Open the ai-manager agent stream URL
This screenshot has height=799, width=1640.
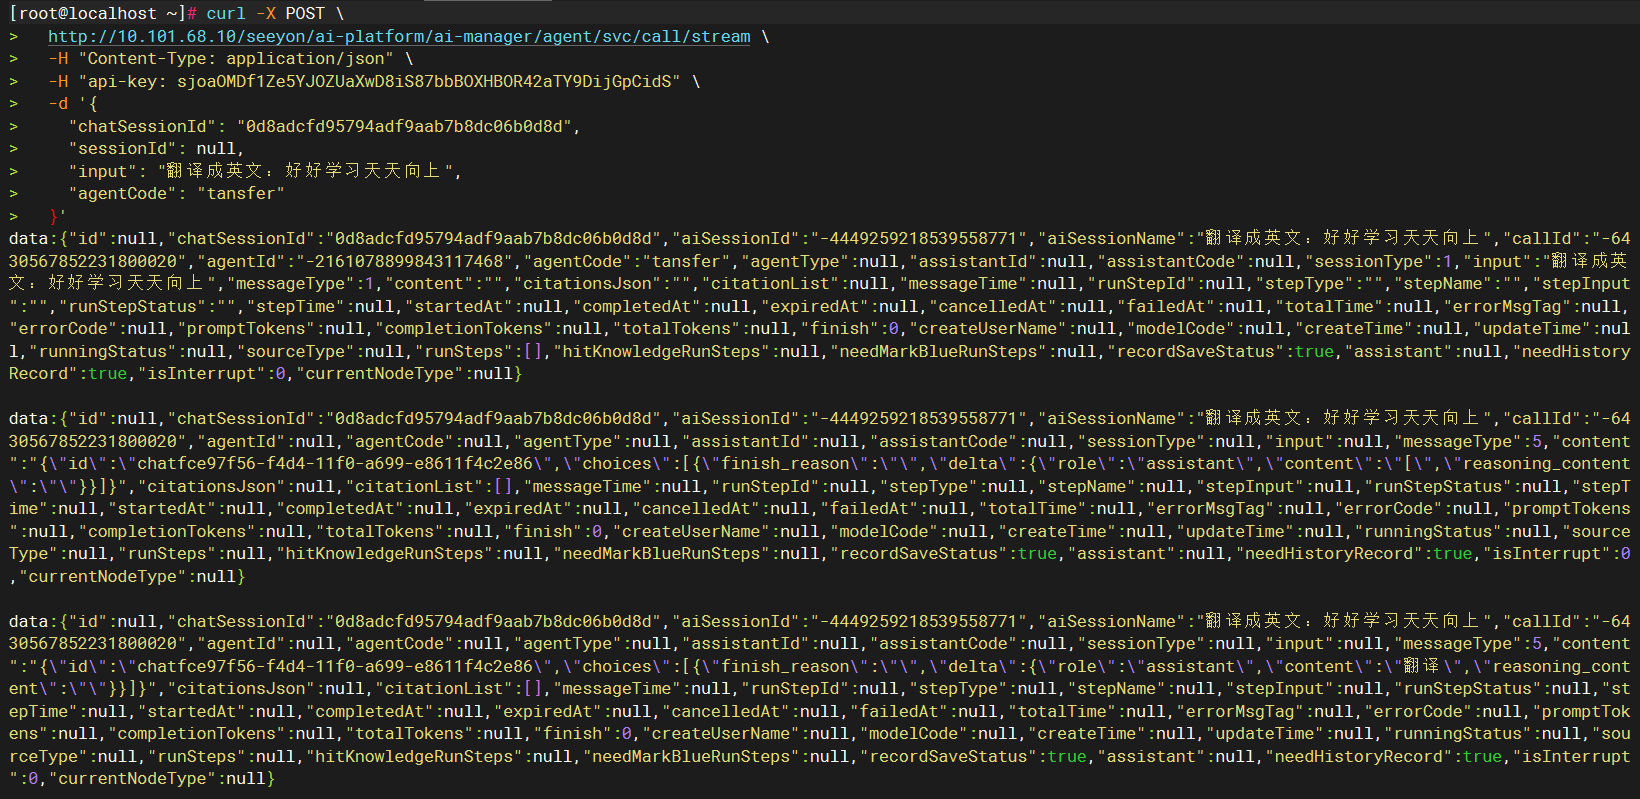click(398, 37)
